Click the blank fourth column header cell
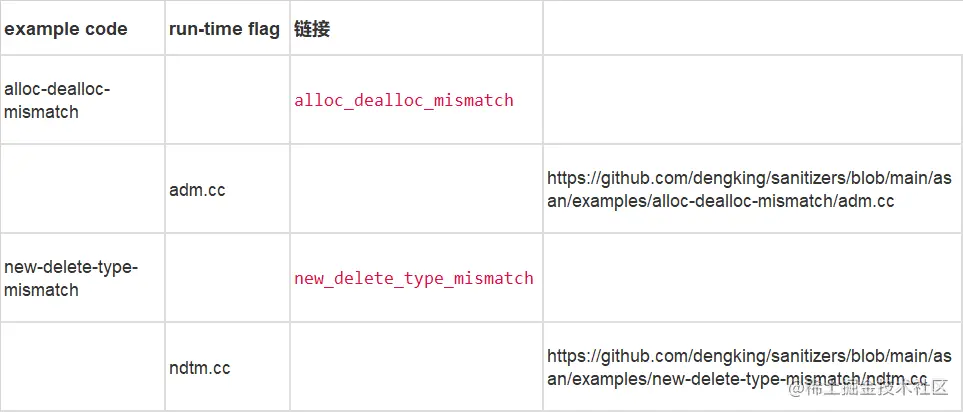 pos(752,29)
